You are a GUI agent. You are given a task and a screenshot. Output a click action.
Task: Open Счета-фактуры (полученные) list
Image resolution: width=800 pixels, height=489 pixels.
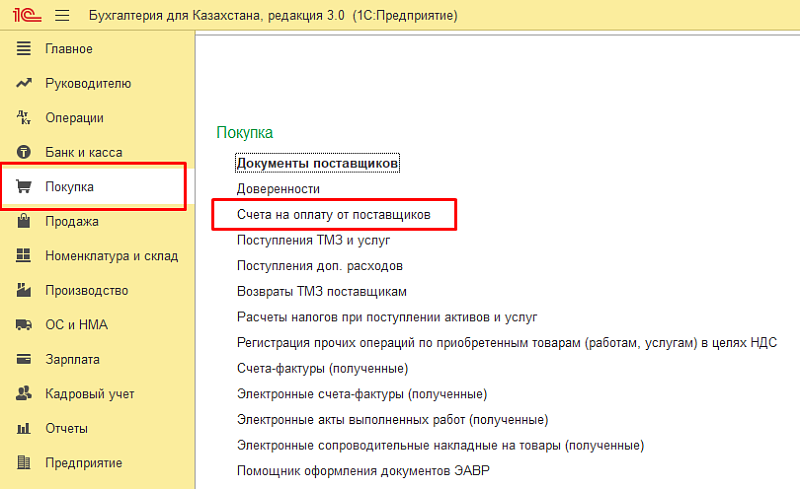321,369
